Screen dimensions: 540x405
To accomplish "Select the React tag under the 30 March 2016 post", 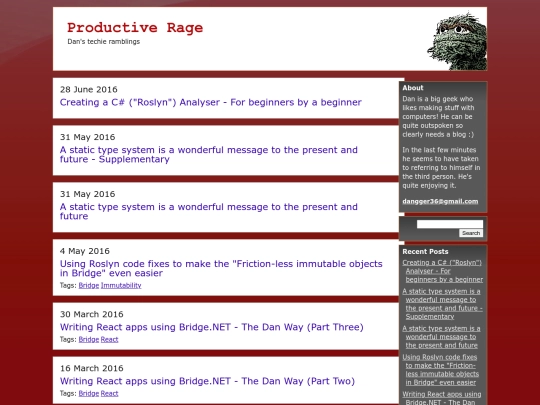I will pyautogui.click(x=110, y=340).
